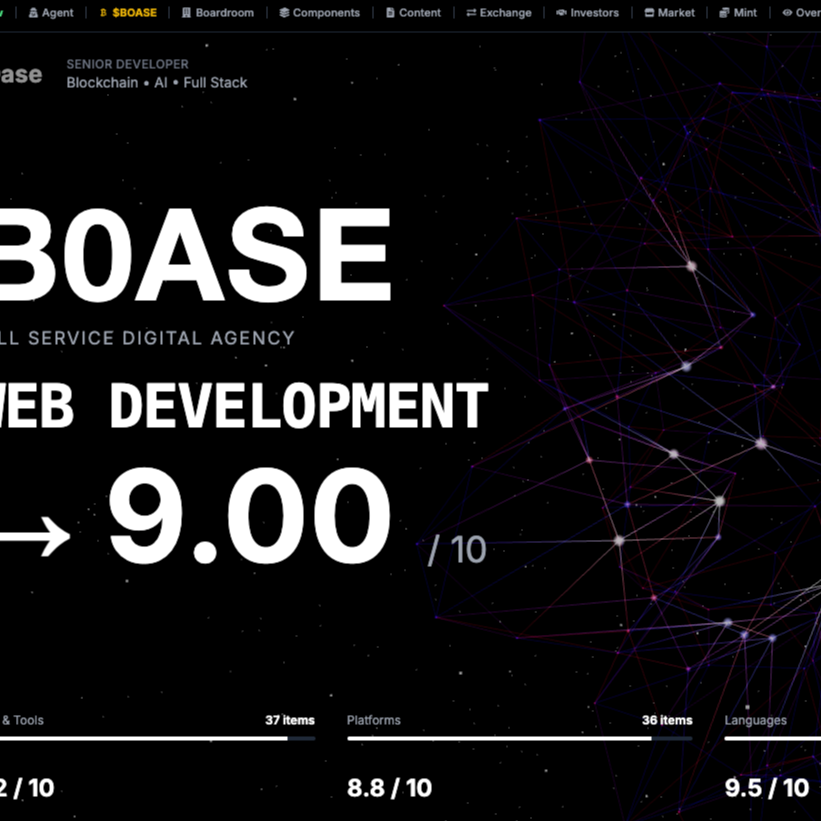Click the Market storefront icon
Screen dimensions: 821x821
click(650, 13)
